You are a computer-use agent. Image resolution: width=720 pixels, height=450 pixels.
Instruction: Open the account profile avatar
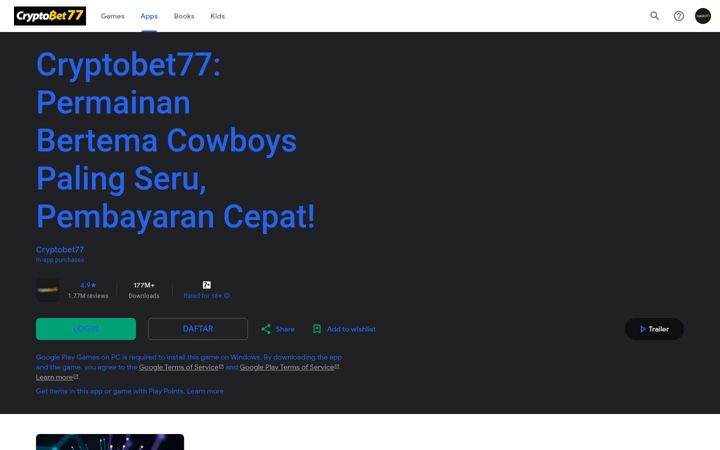(x=703, y=16)
